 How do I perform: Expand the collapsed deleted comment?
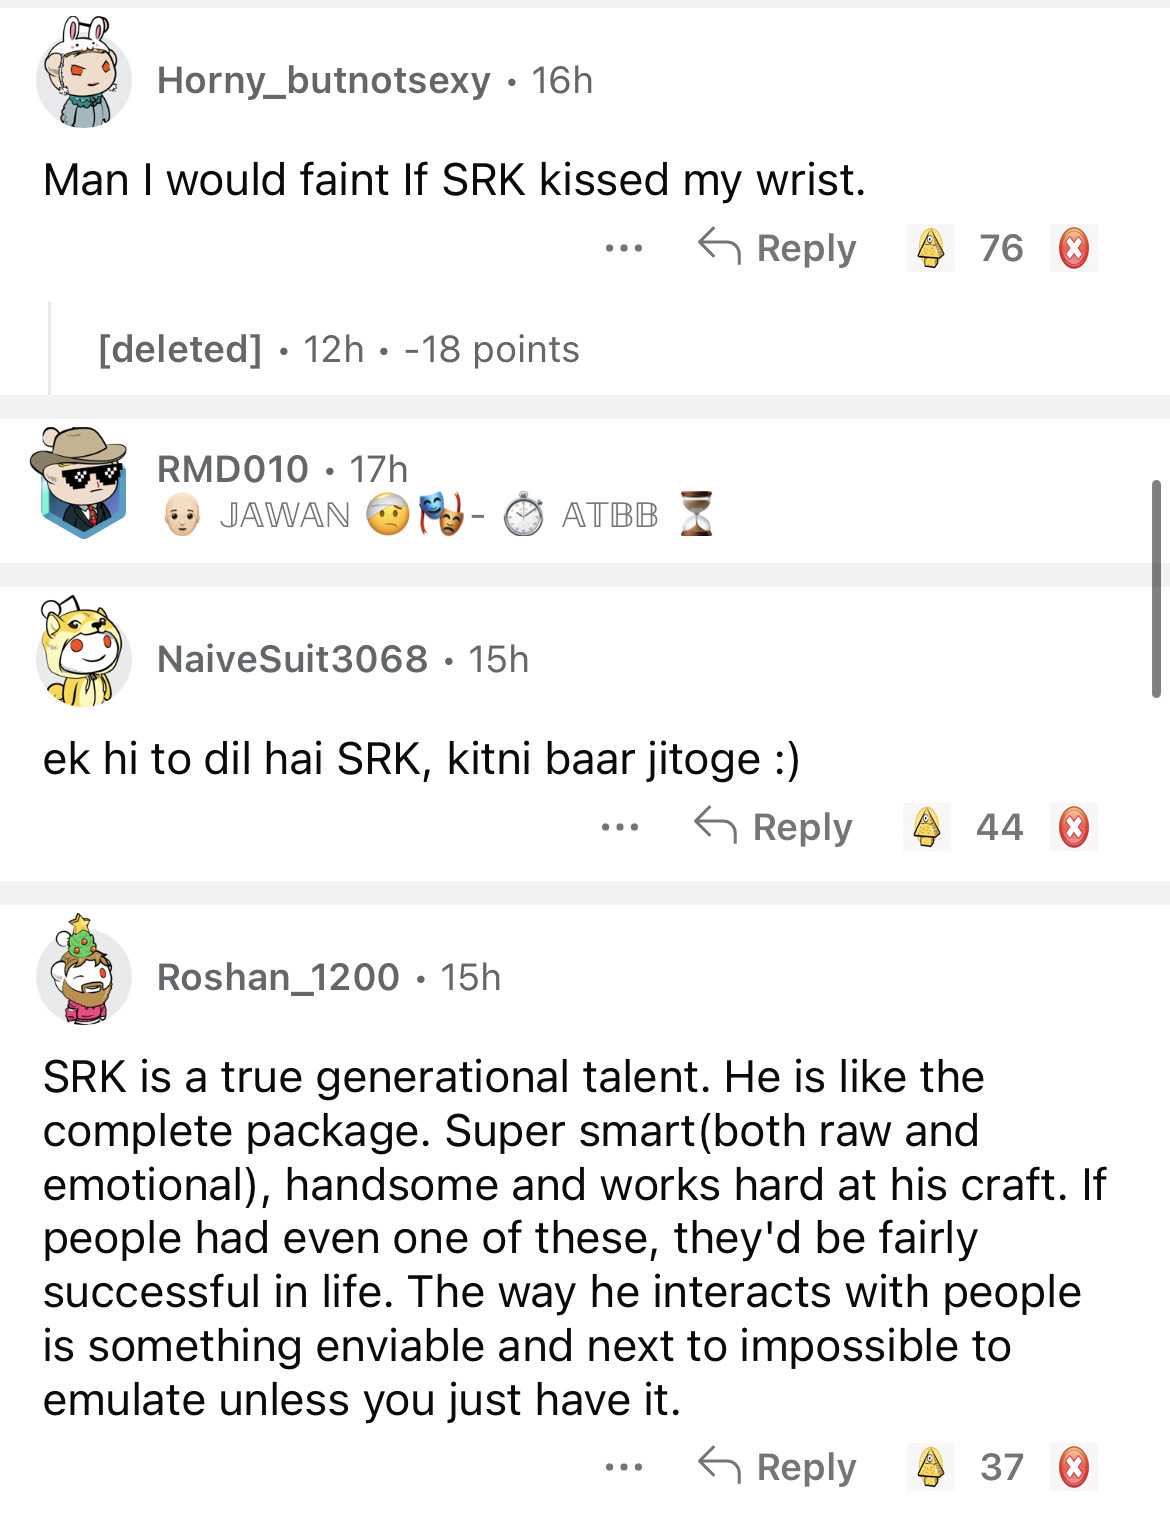tap(338, 349)
